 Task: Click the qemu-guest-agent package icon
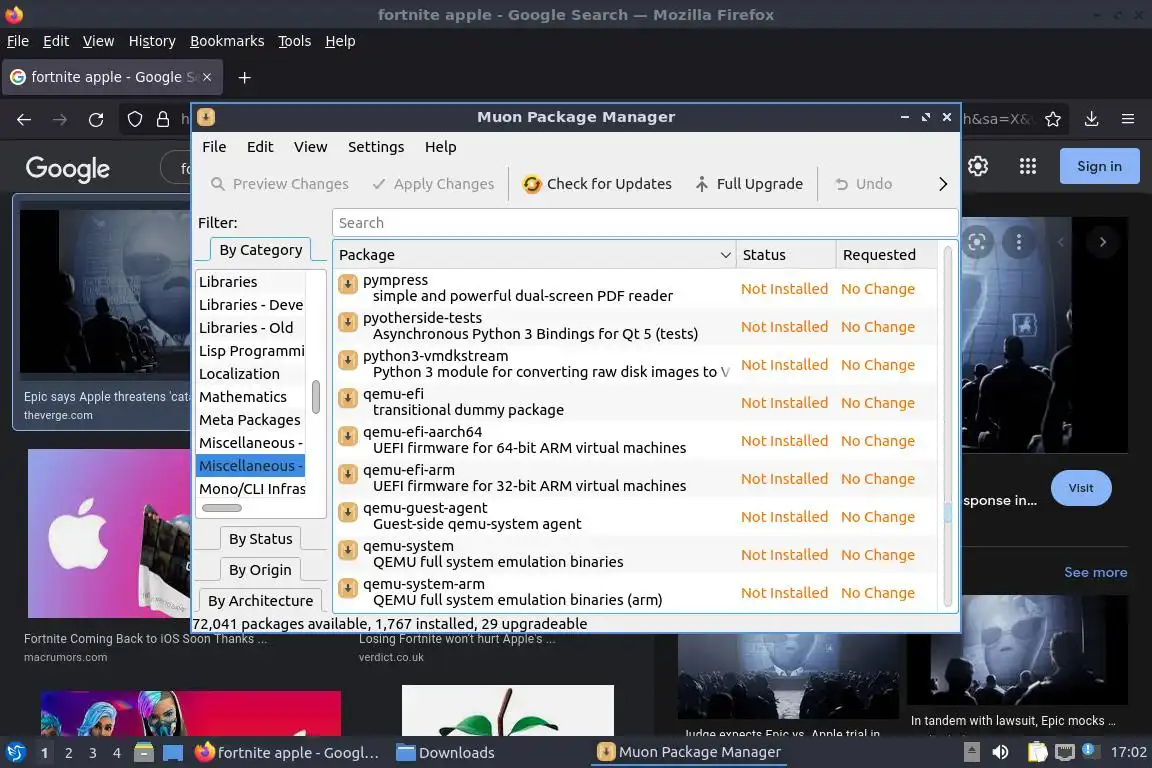(x=348, y=512)
